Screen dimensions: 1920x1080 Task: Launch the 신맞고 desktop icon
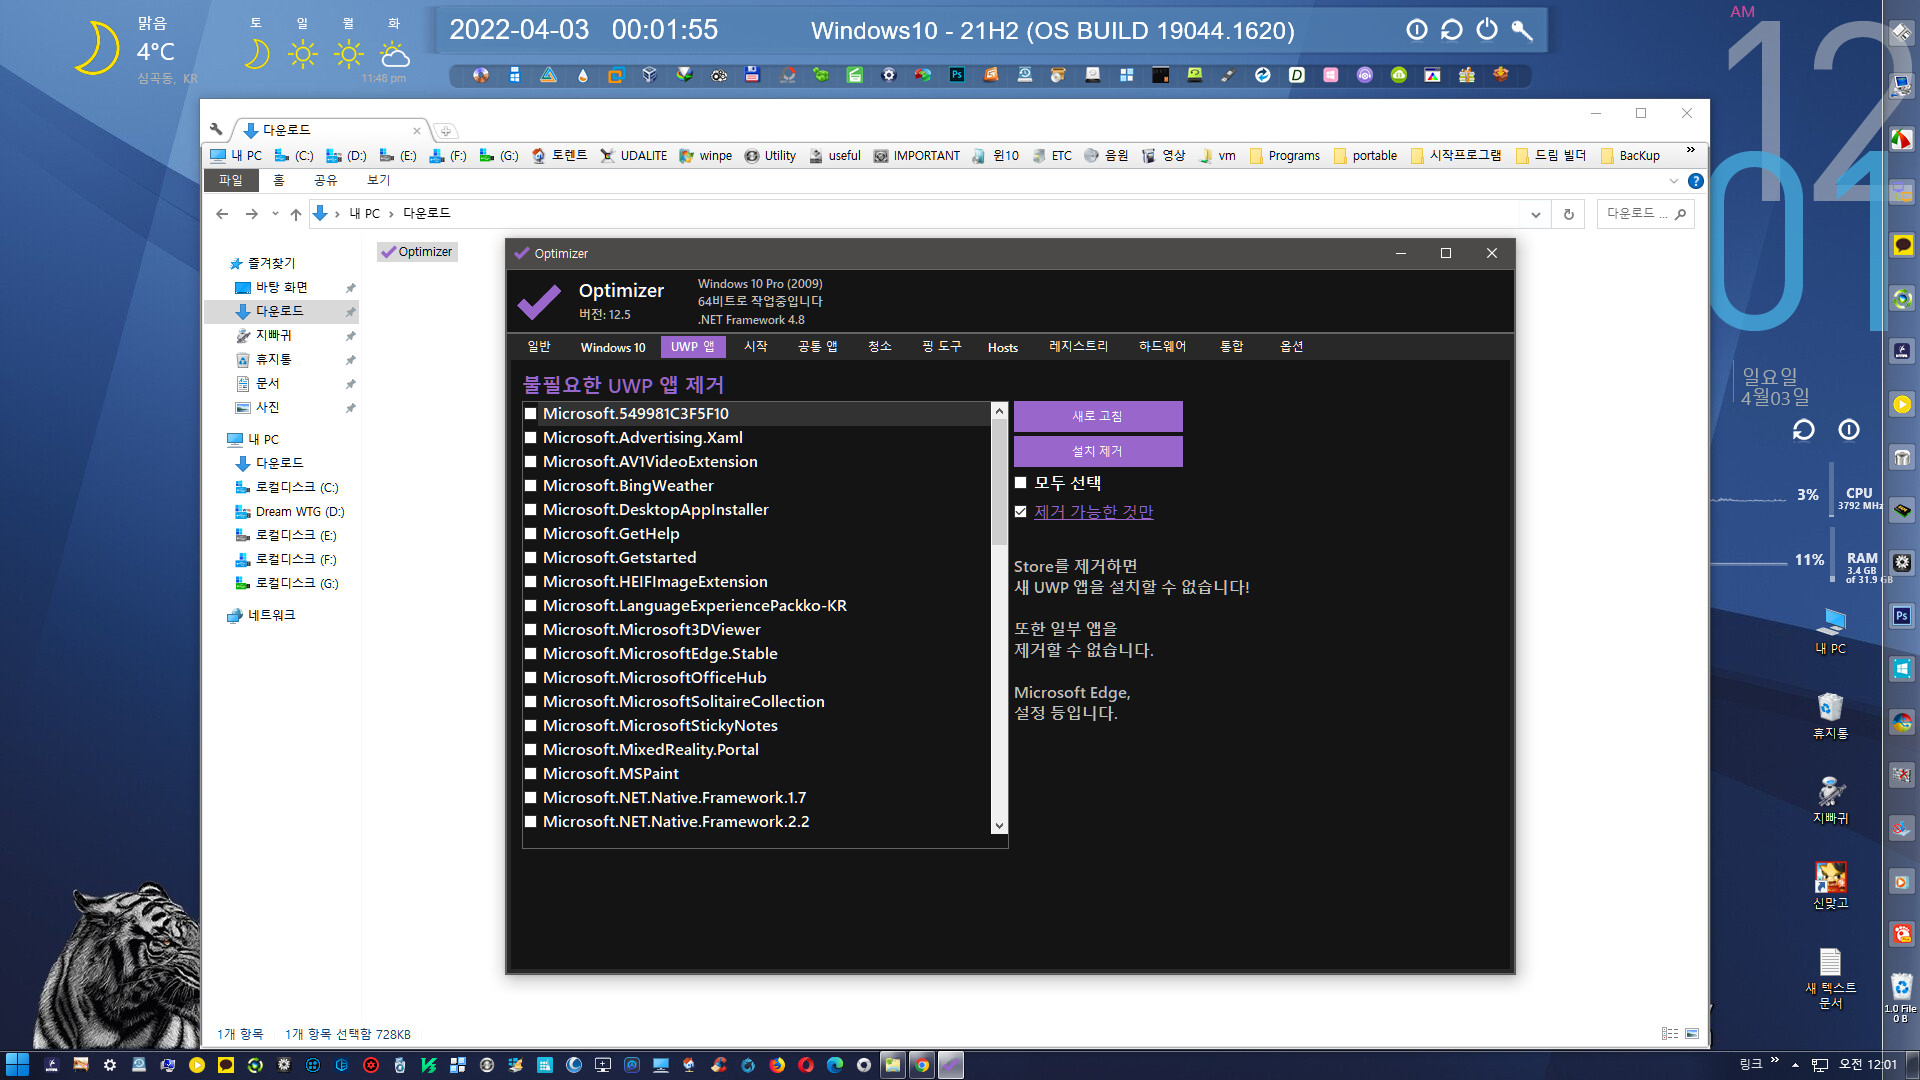pyautogui.click(x=1830, y=885)
